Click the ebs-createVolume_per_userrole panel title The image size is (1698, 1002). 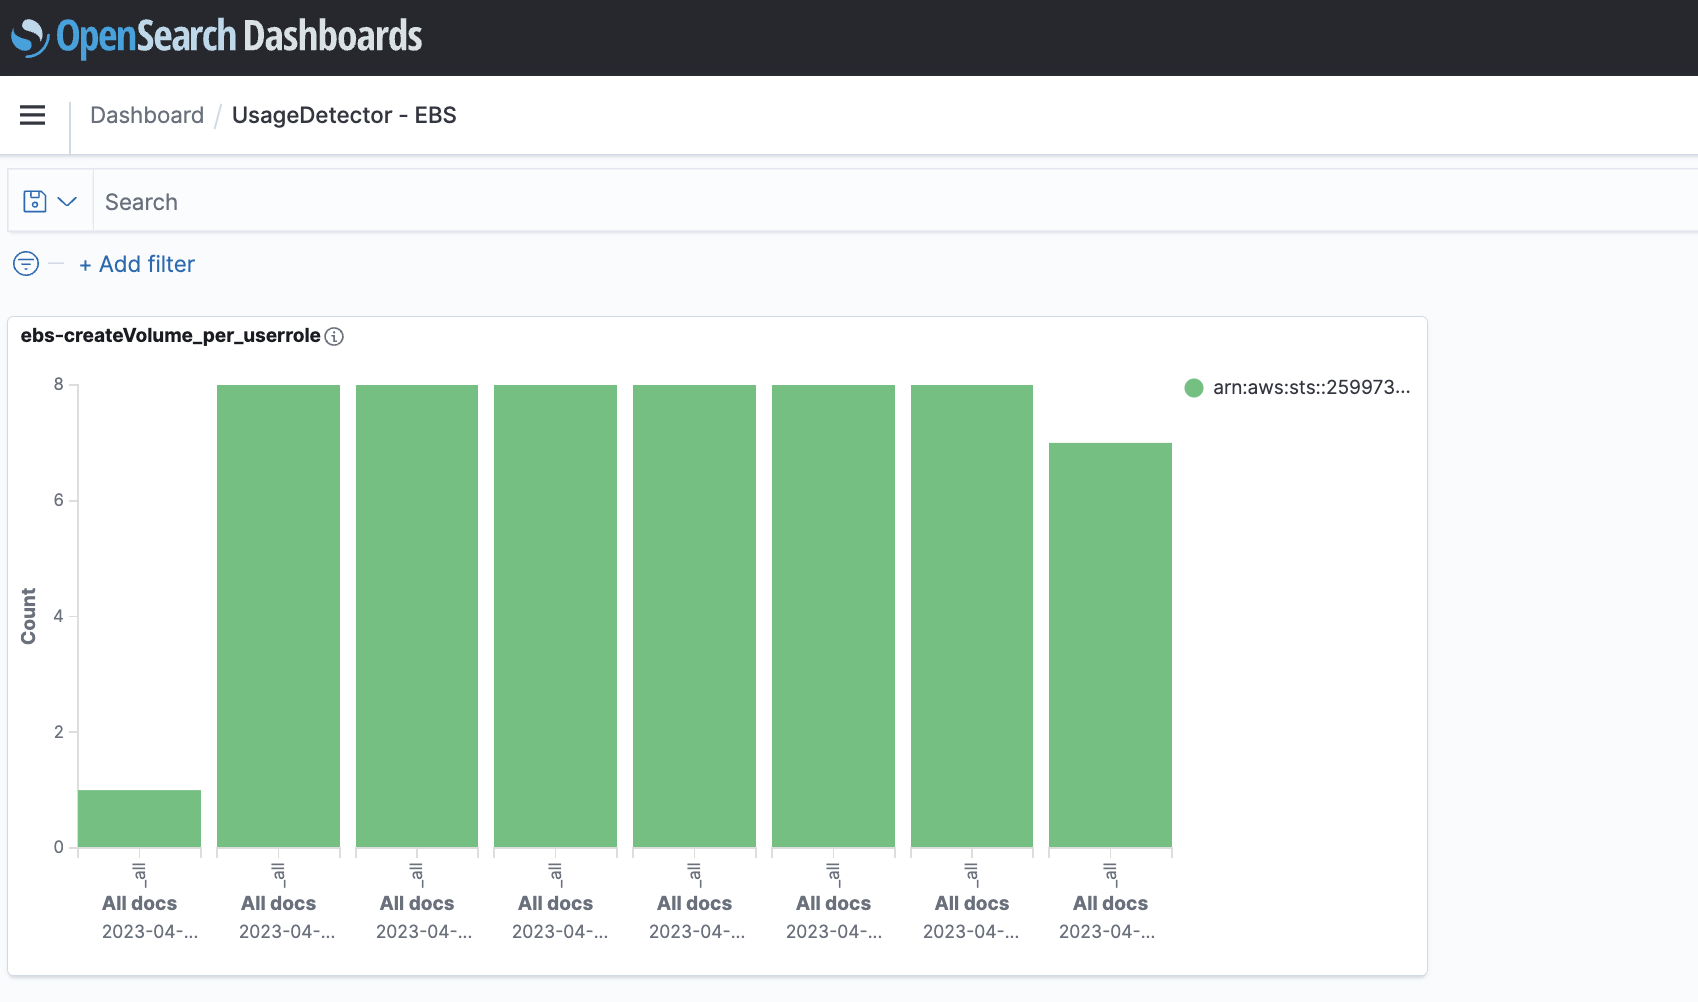click(x=171, y=336)
